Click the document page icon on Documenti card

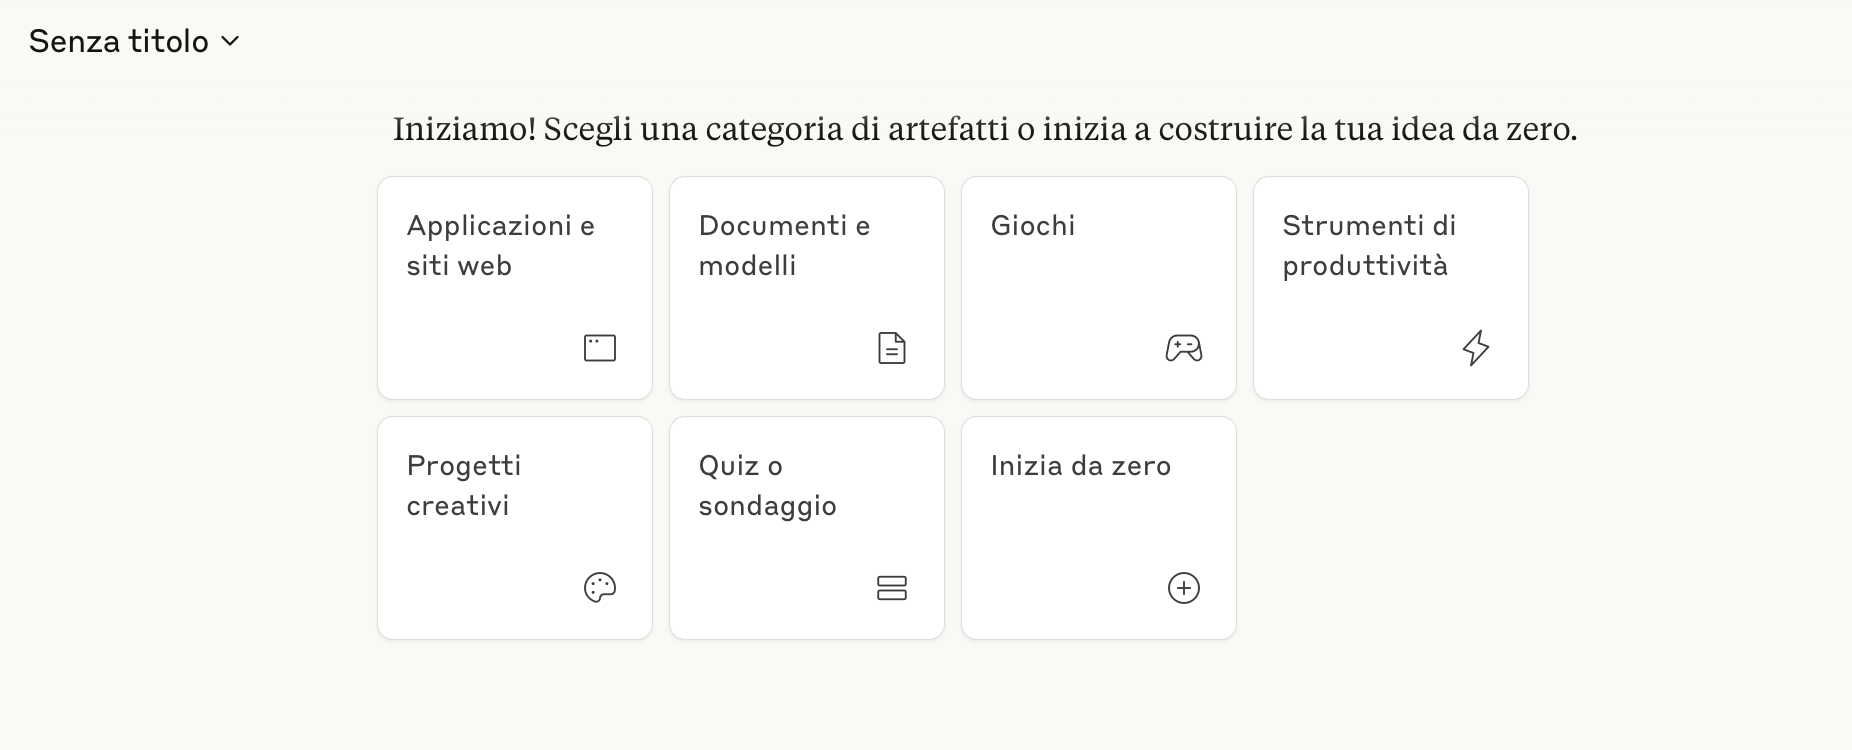tap(891, 348)
